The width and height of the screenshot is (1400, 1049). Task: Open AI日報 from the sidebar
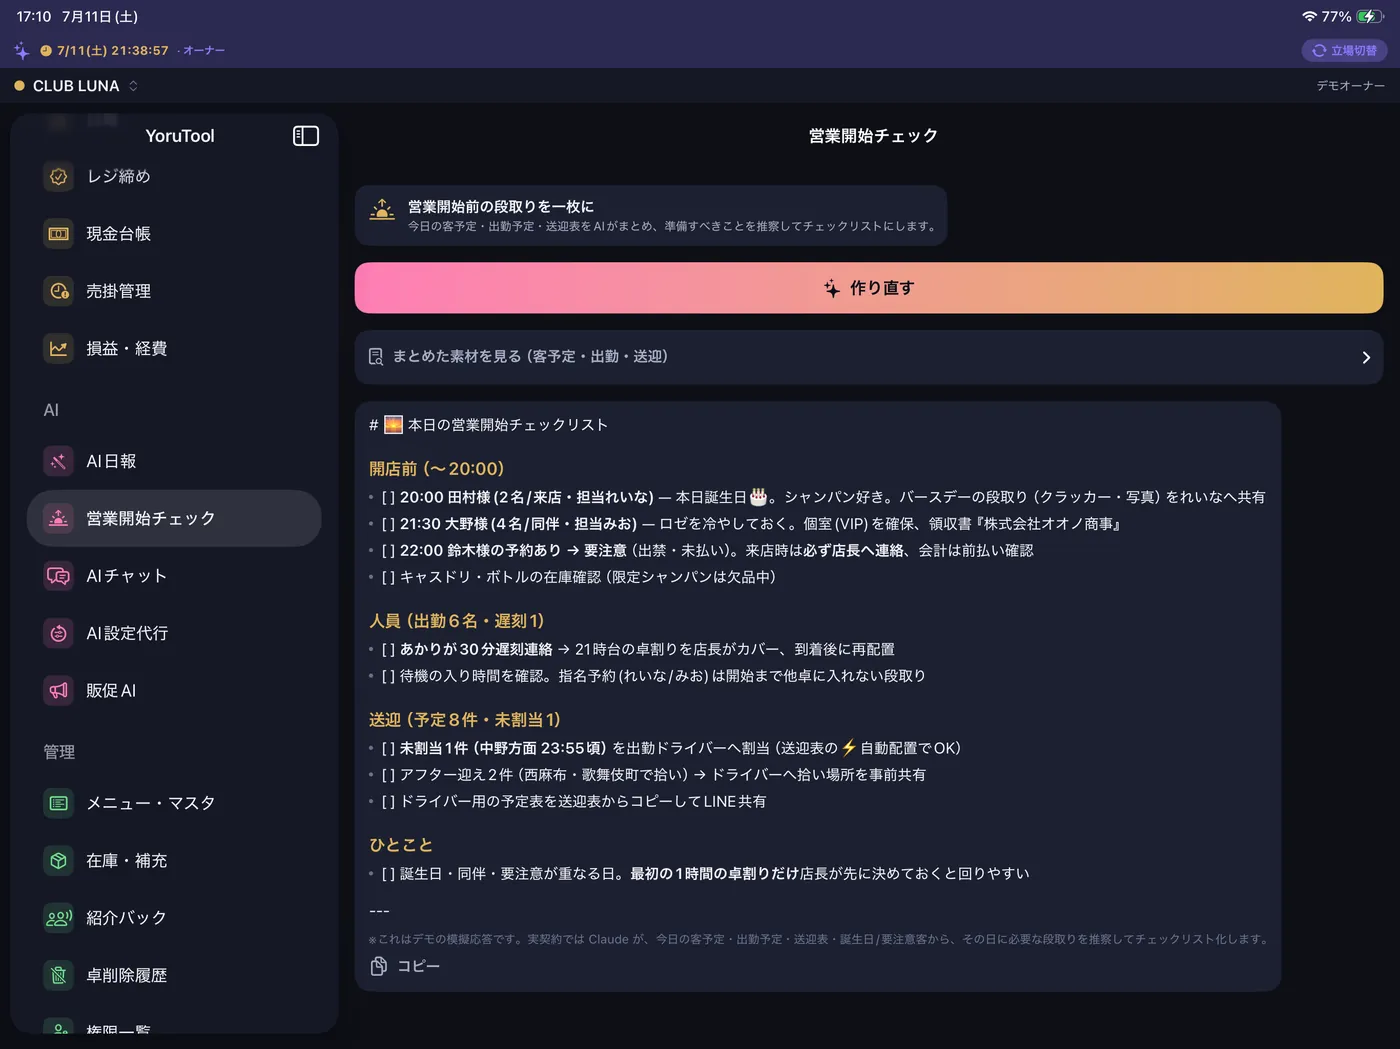click(174, 461)
